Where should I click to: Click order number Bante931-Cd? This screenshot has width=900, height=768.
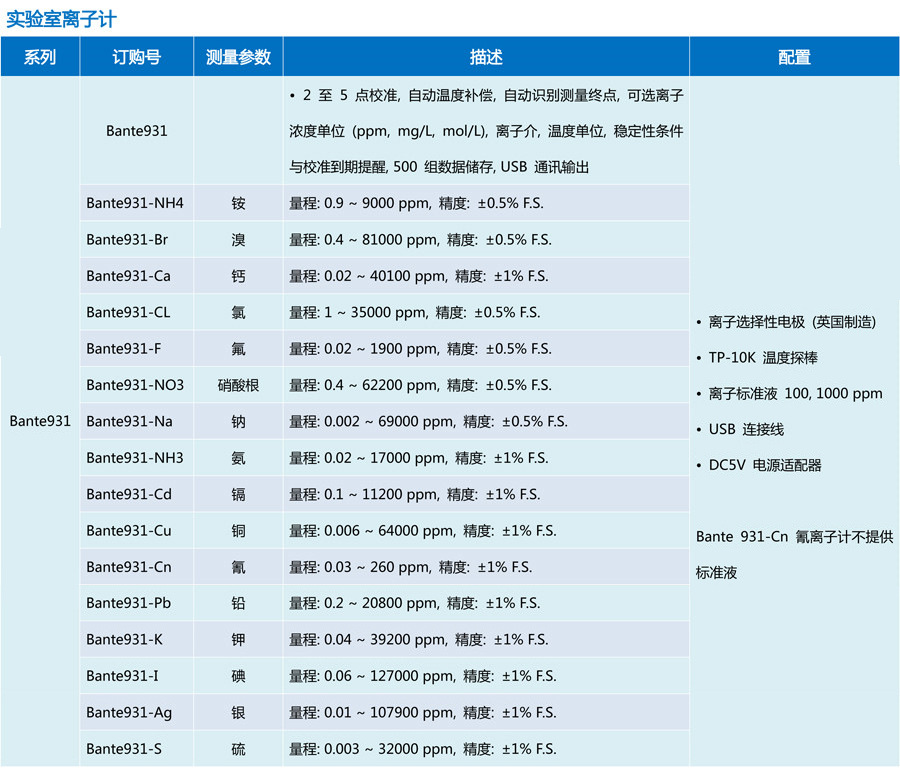(x=129, y=494)
